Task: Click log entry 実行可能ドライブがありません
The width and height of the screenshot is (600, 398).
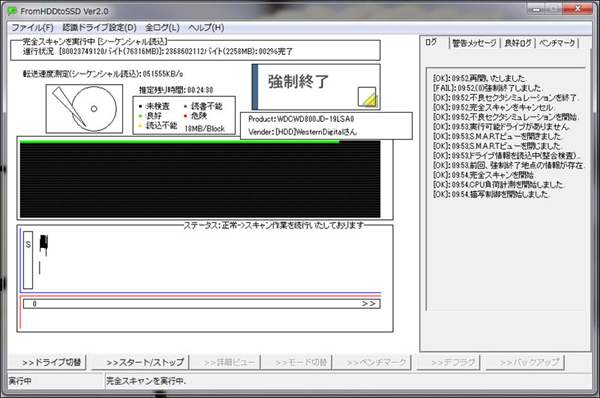Action: 502,127
